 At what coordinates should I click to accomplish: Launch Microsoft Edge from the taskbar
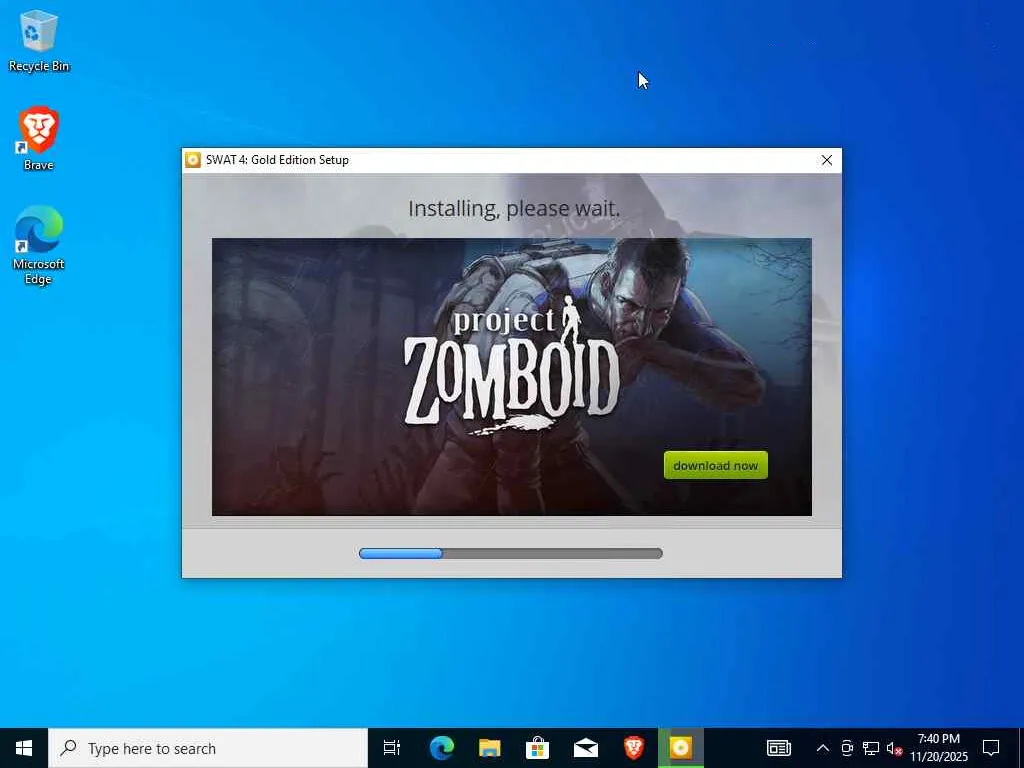pyautogui.click(x=441, y=748)
